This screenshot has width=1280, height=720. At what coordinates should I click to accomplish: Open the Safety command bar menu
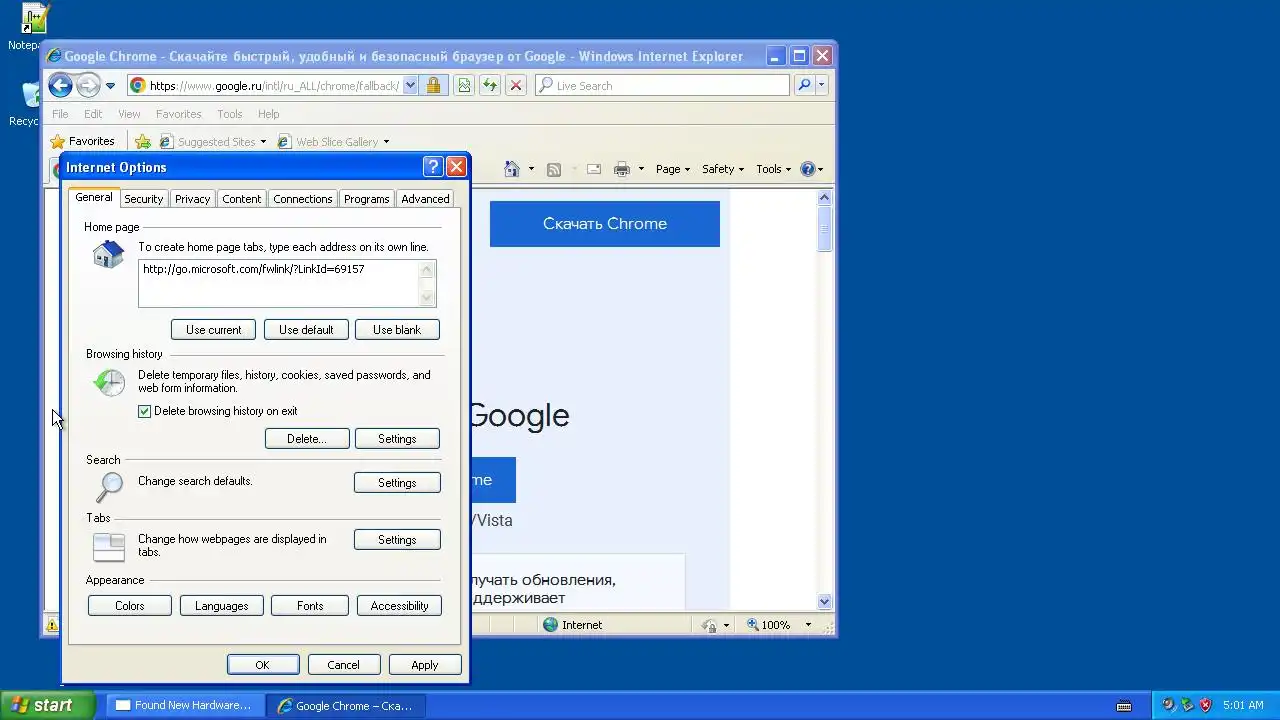(x=722, y=169)
